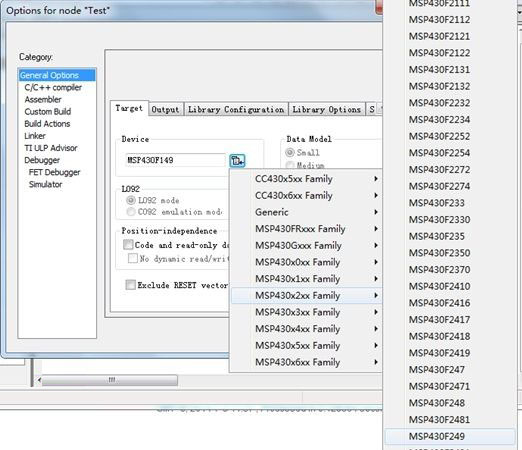Toggle Code and read-only data checkbox
Viewport: 522px width, 450px height.
pyautogui.click(x=128, y=245)
